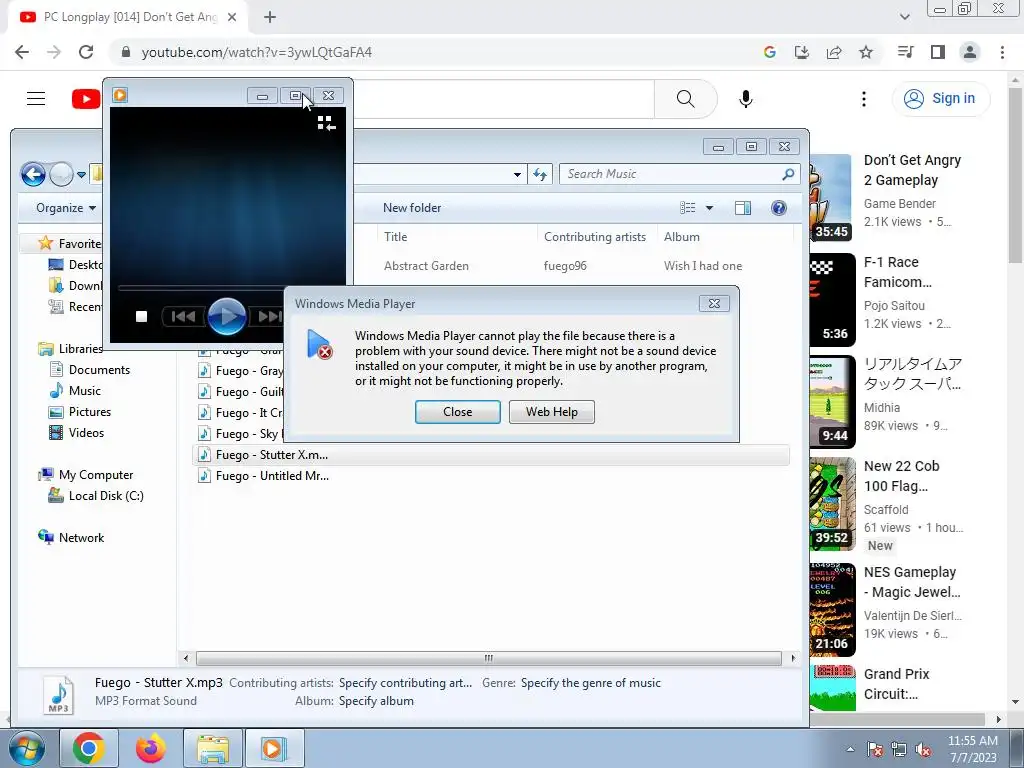Image resolution: width=1024 pixels, height=768 pixels.
Task: Sign in to YouTube
Action: pos(940,99)
